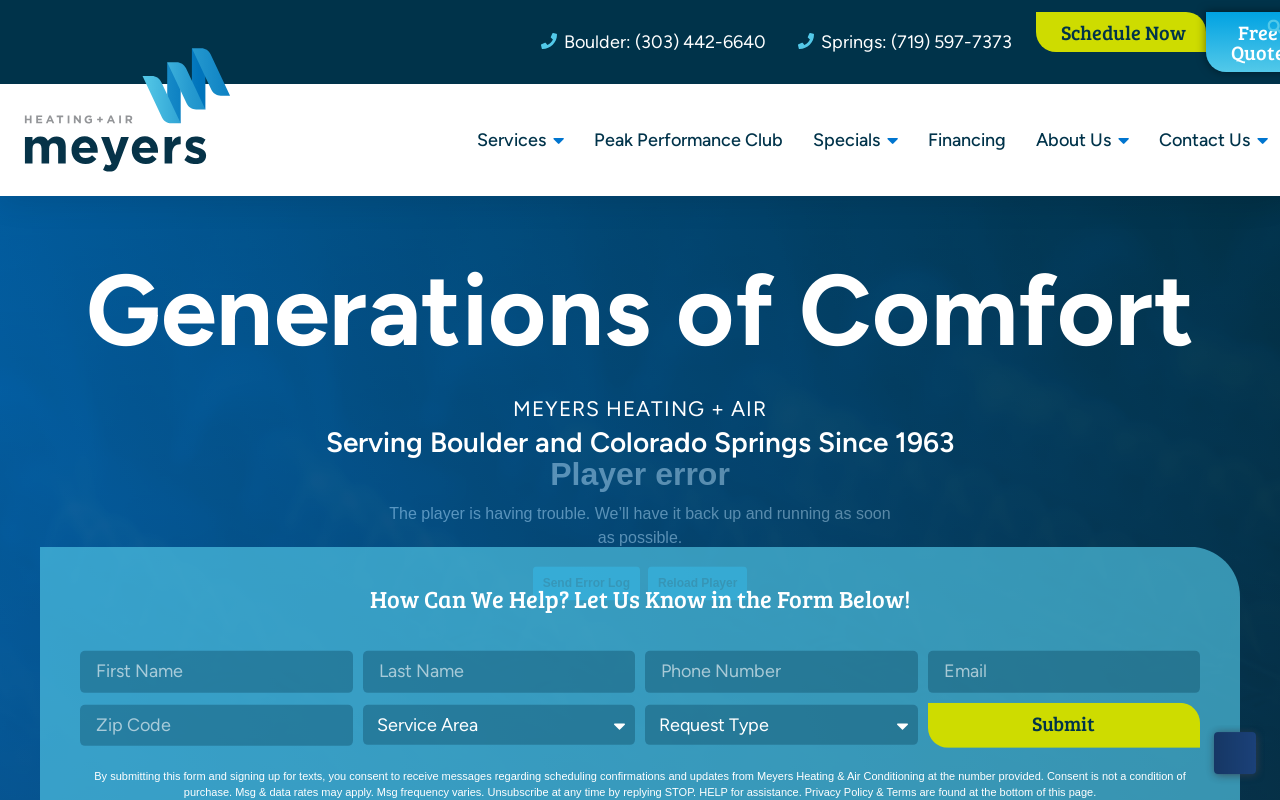
Task: Click the phone icon beside the Boulder number
Action: point(549,41)
